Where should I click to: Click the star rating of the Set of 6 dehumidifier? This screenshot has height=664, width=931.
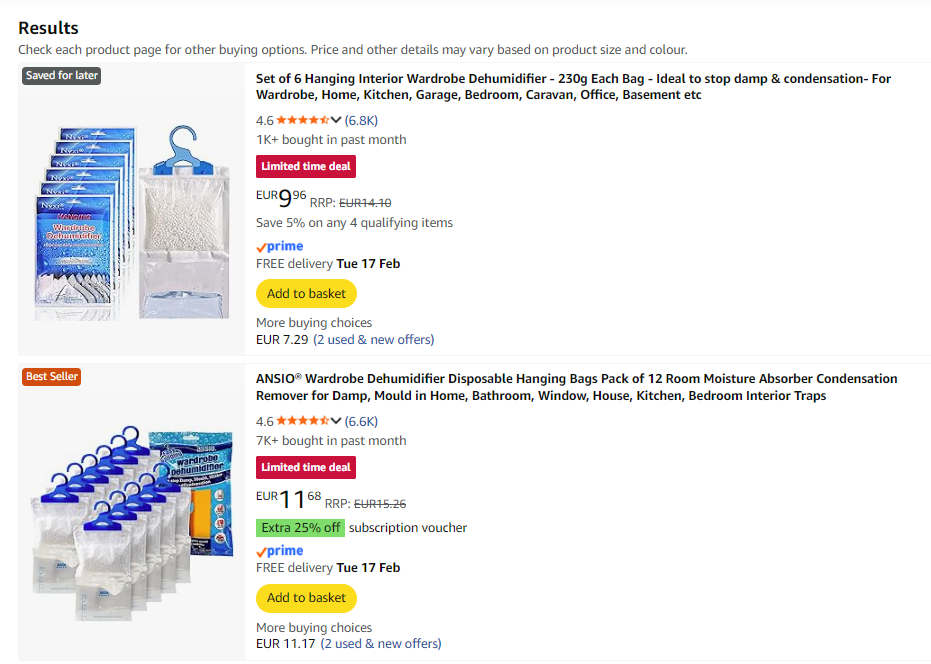pyautogui.click(x=302, y=120)
